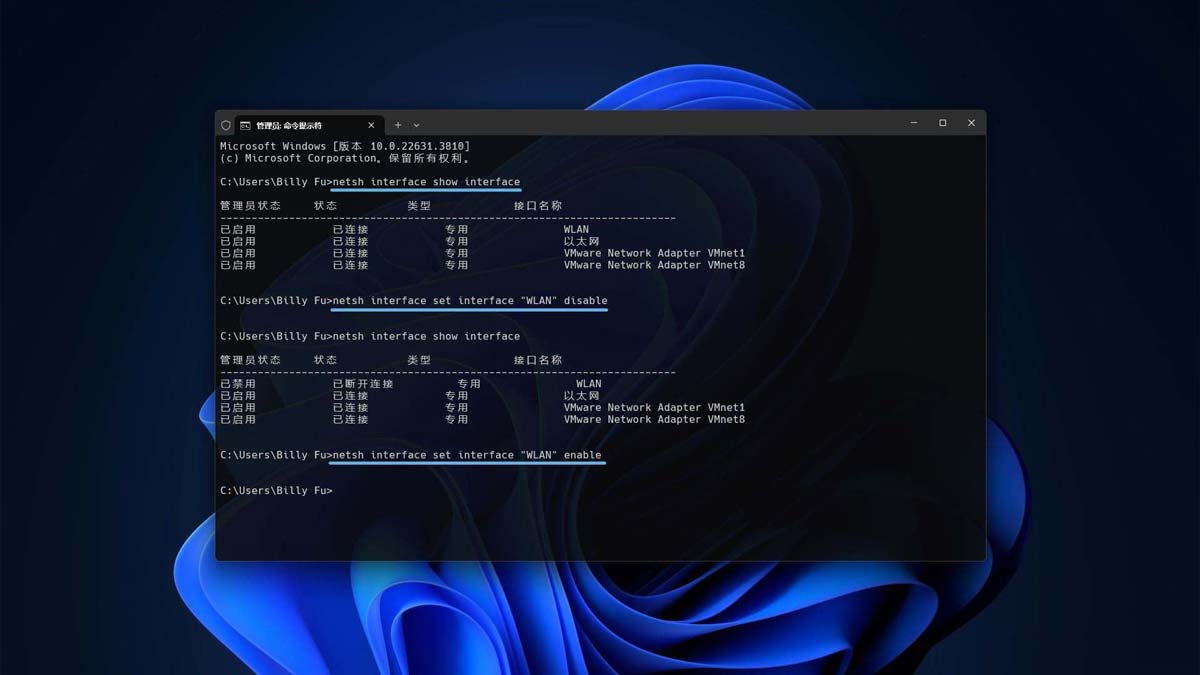Click the VMware Network Adapter VMnet1 entry
The width and height of the screenshot is (1200, 675).
coord(656,252)
